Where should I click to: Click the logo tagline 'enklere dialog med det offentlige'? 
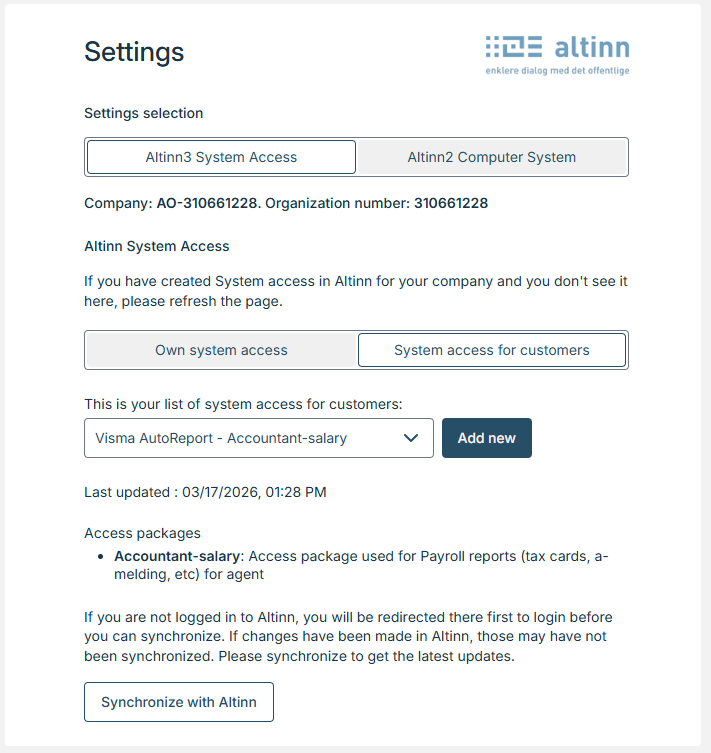(557, 71)
